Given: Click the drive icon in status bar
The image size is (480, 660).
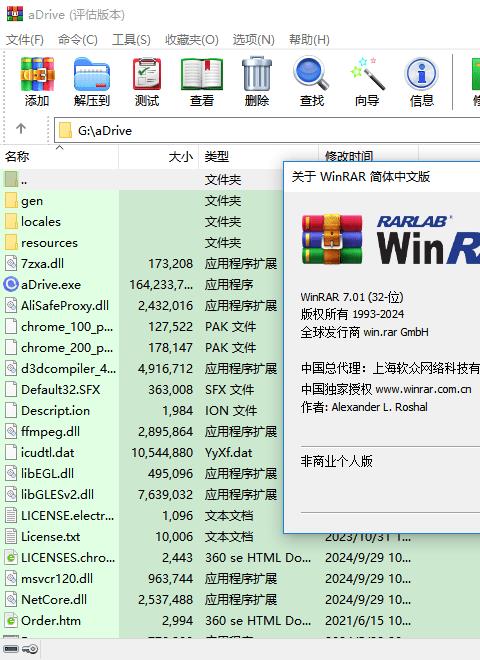Looking at the screenshot, I should (x=11, y=649).
